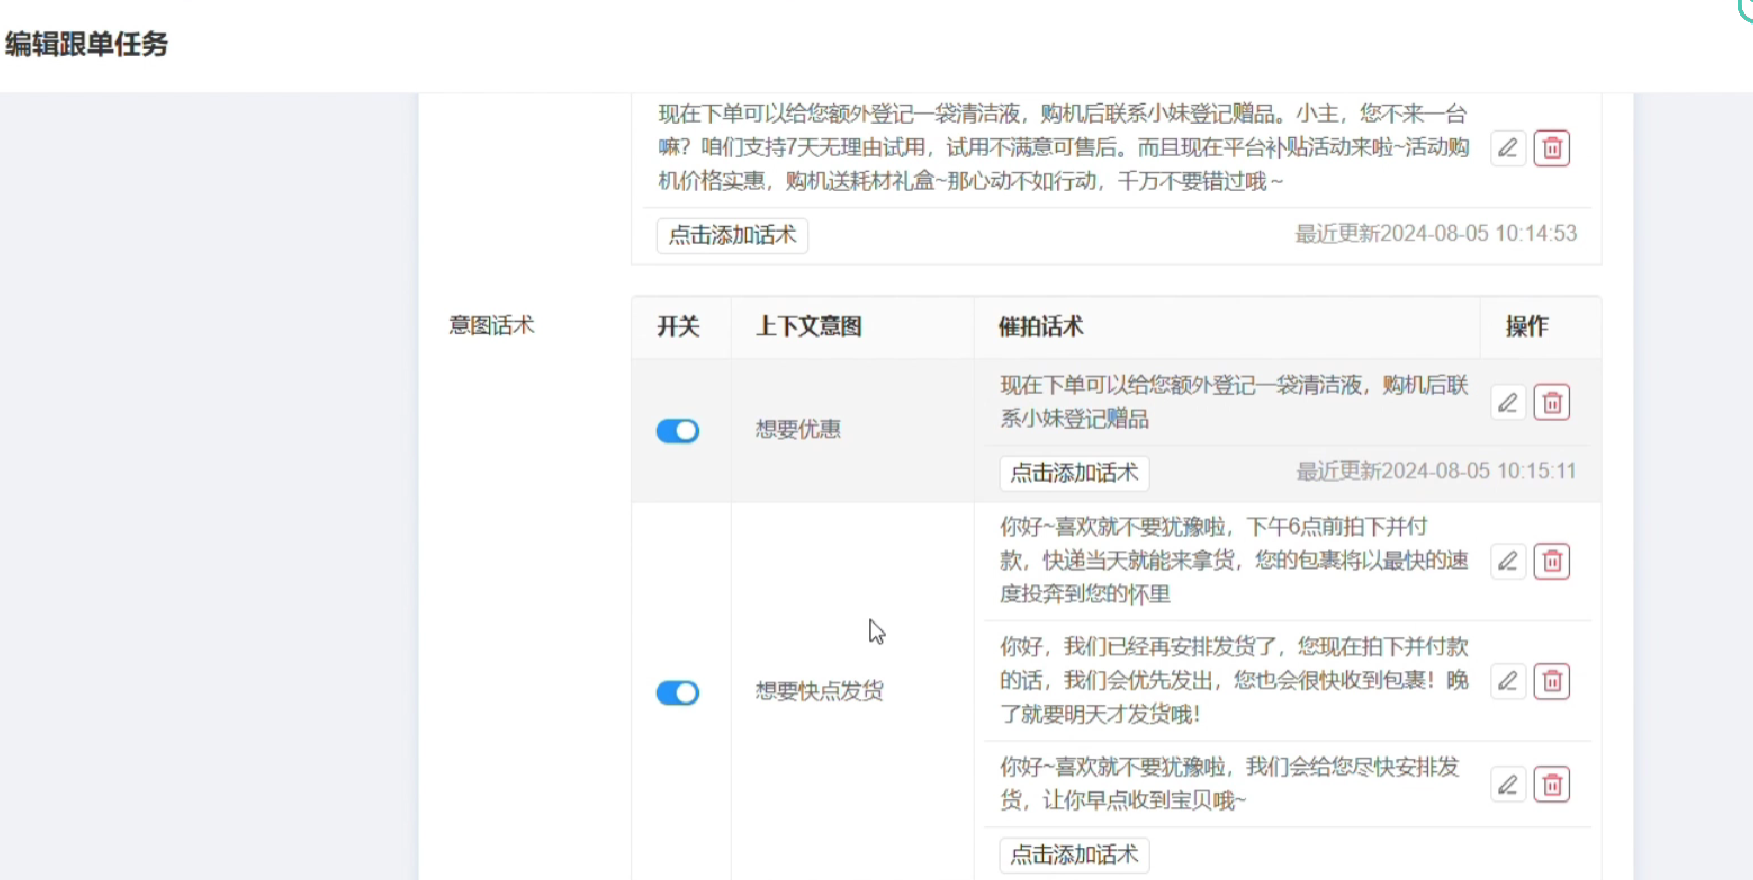The width and height of the screenshot is (1753, 880).
Task: Click script text 你好~喜欢就不要犹豫啦，下午6点前拍下
Action: (1234, 560)
